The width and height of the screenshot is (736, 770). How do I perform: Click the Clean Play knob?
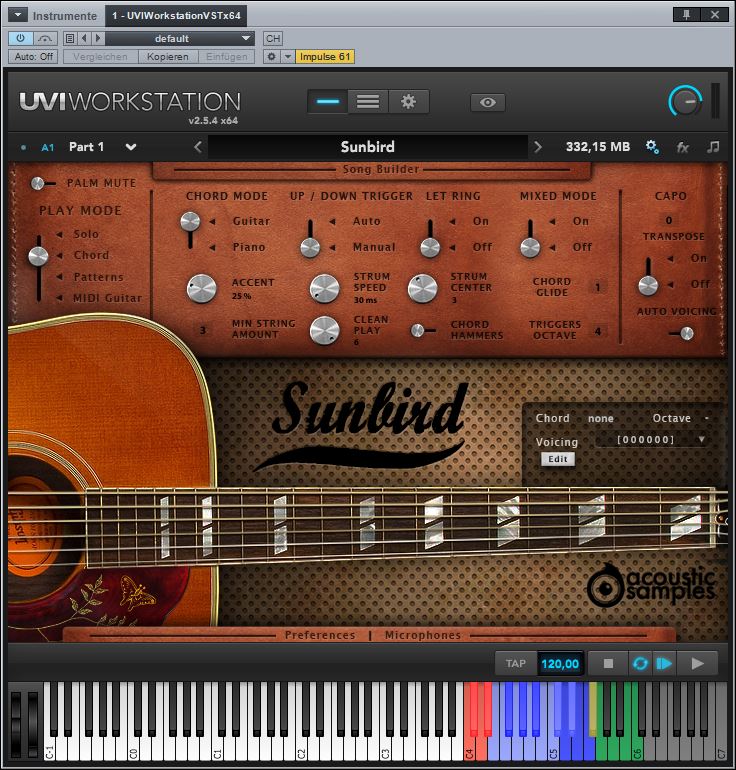click(x=324, y=330)
